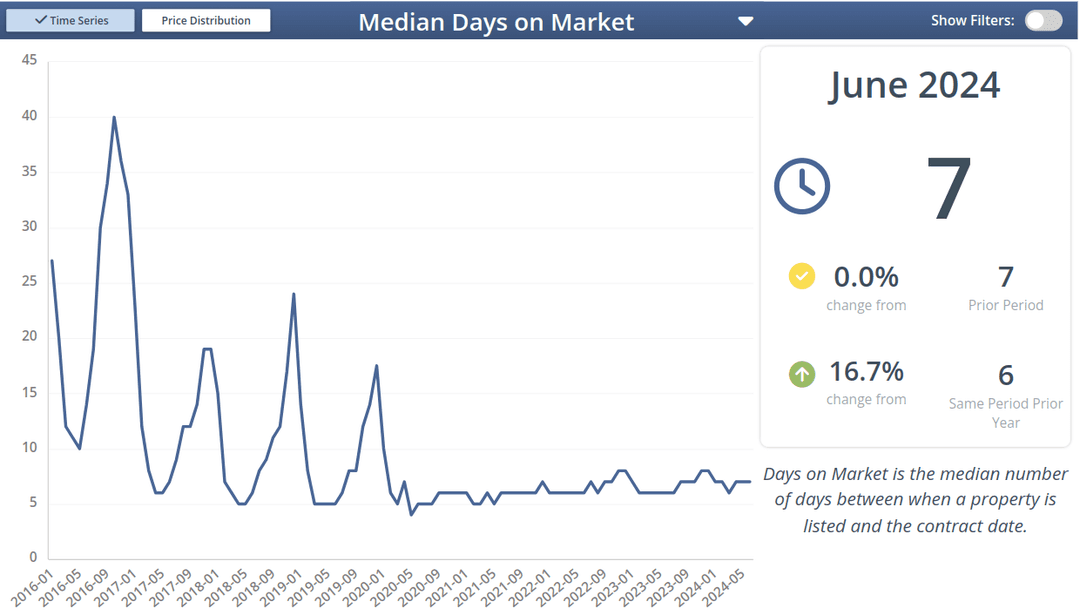Open the metric dropdown beside Median Days on Market
Screen dimensions: 1080x616
click(745, 20)
